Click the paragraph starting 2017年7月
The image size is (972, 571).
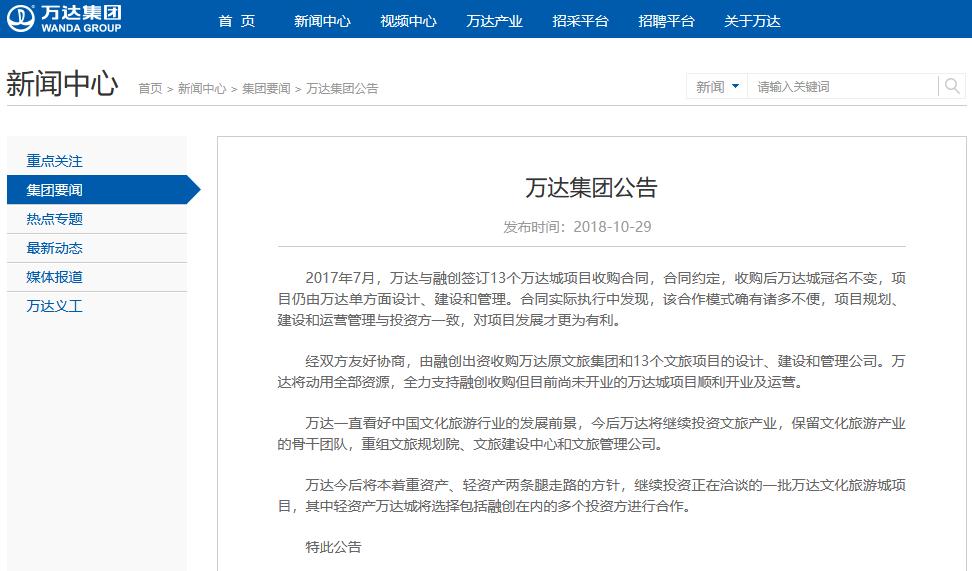point(591,299)
